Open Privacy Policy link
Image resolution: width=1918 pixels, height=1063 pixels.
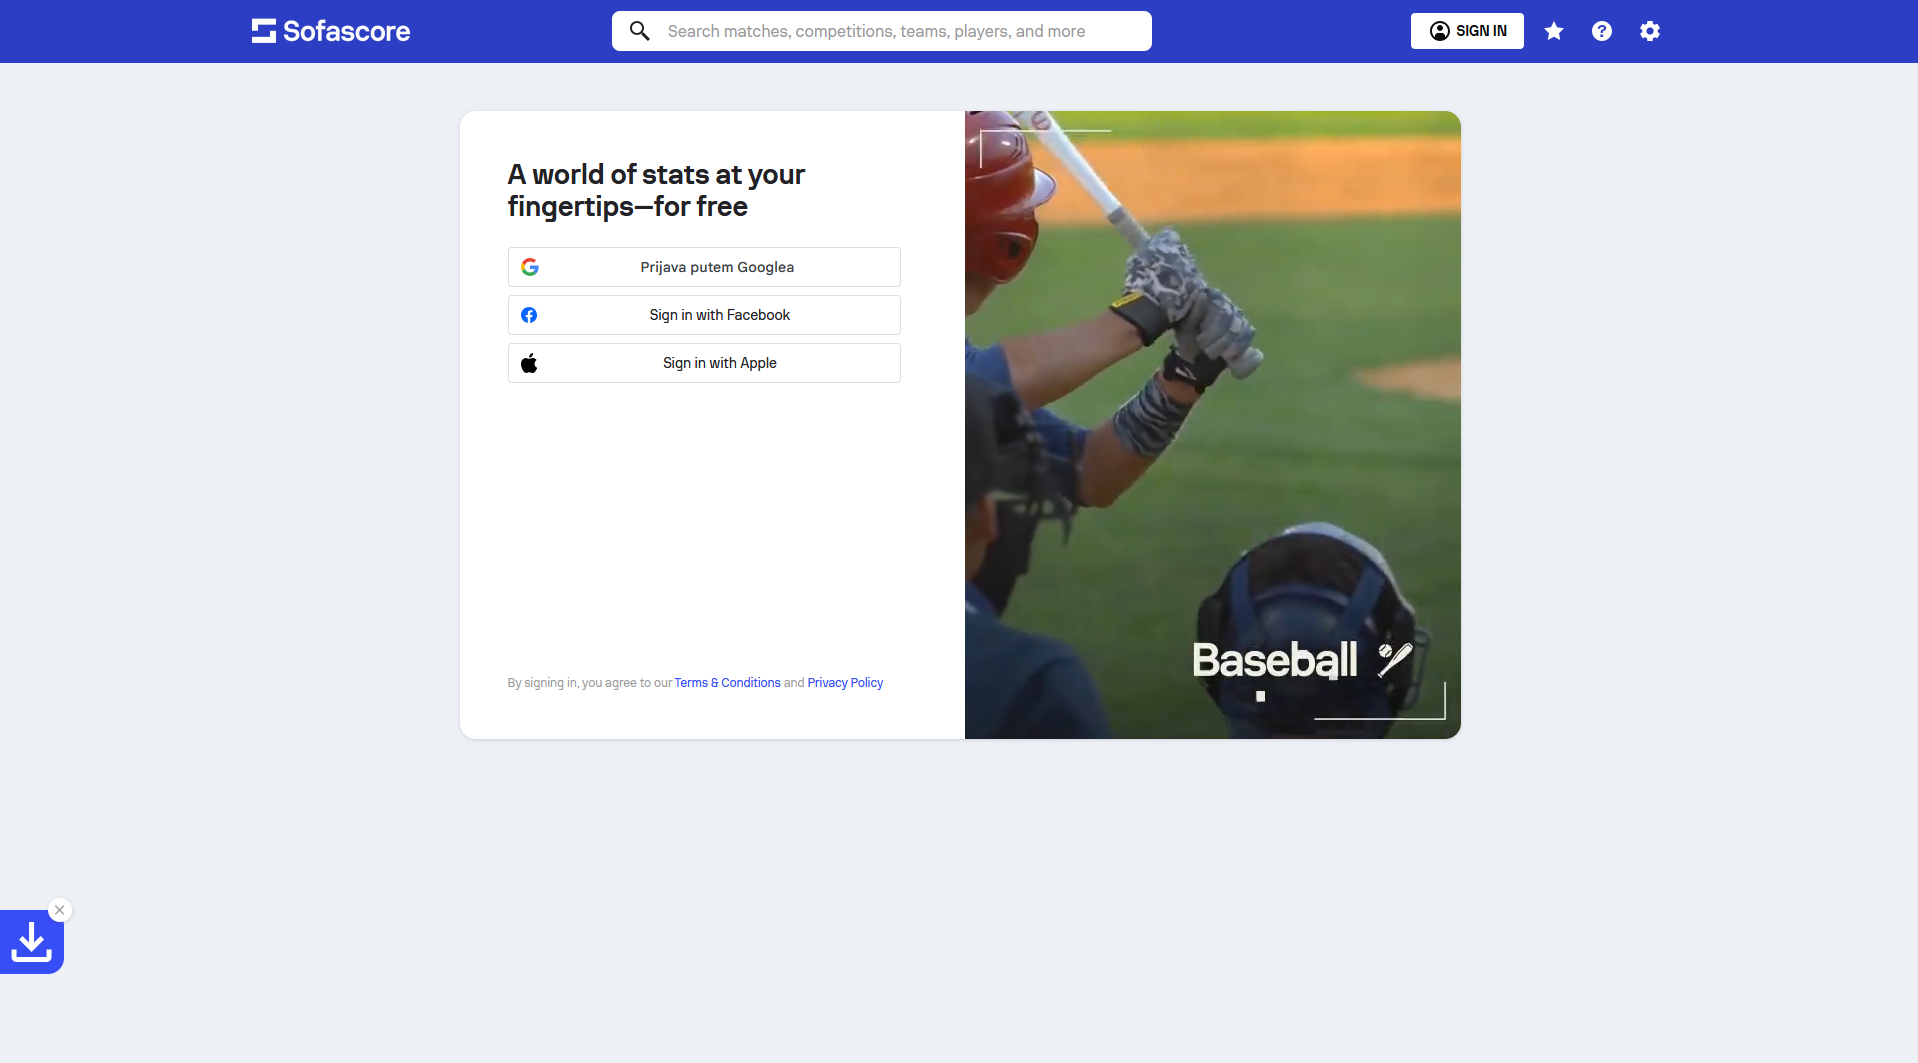(845, 683)
